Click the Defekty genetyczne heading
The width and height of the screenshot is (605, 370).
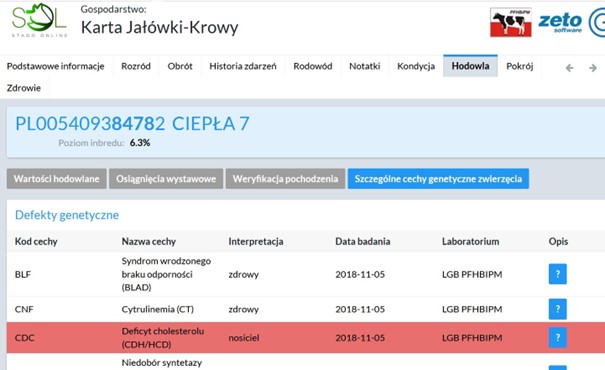tap(67, 215)
